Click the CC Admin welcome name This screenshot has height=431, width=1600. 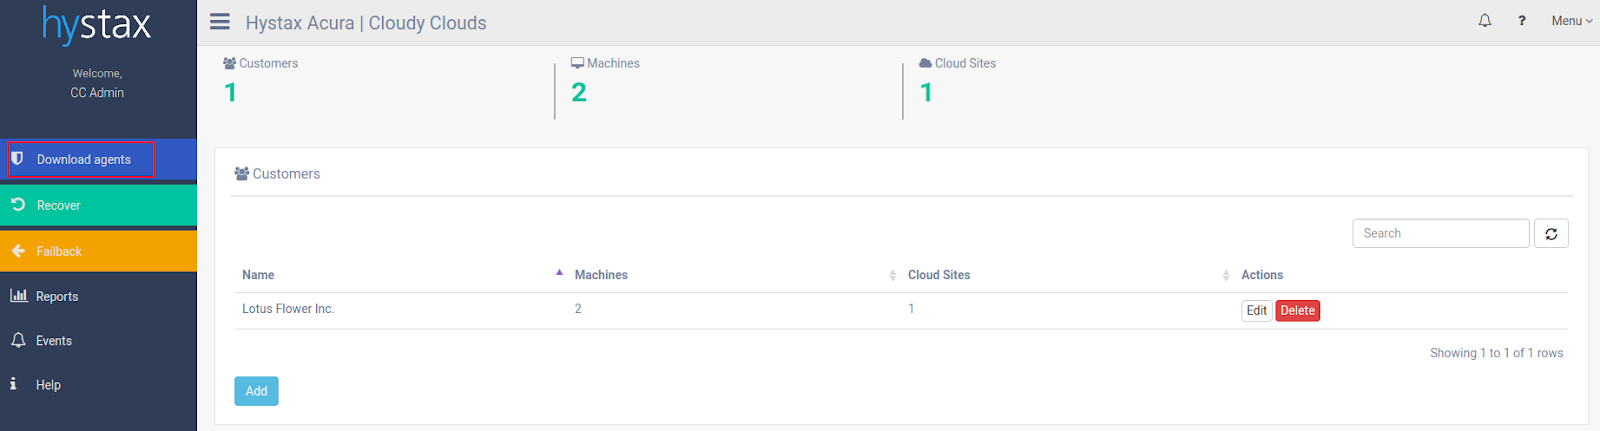click(97, 93)
